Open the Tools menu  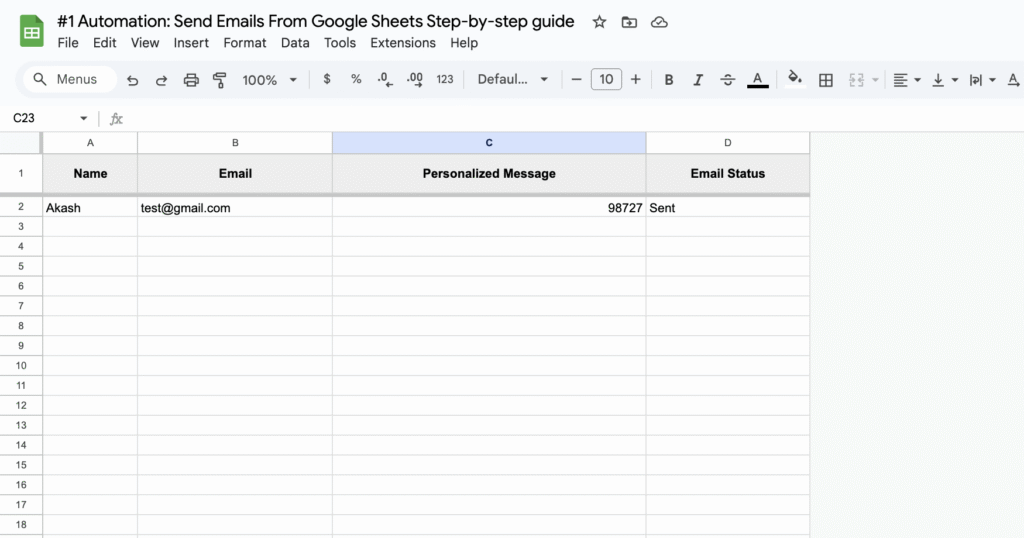click(340, 42)
